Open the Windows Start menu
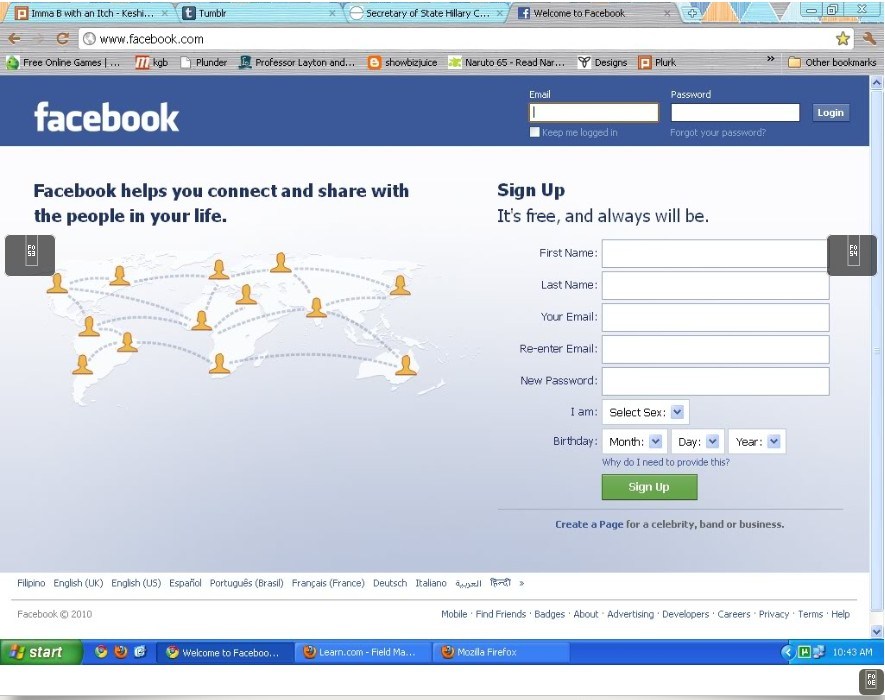This screenshot has height=700, width=885. [41, 652]
